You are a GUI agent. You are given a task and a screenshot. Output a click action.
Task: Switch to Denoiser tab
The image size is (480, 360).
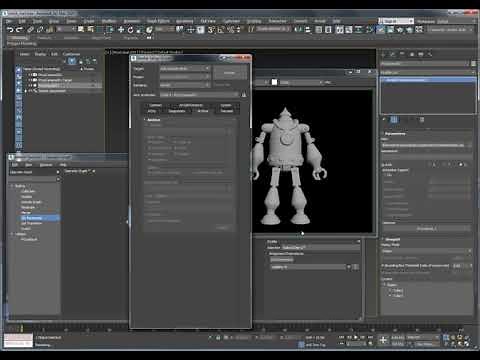click(x=227, y=111)
